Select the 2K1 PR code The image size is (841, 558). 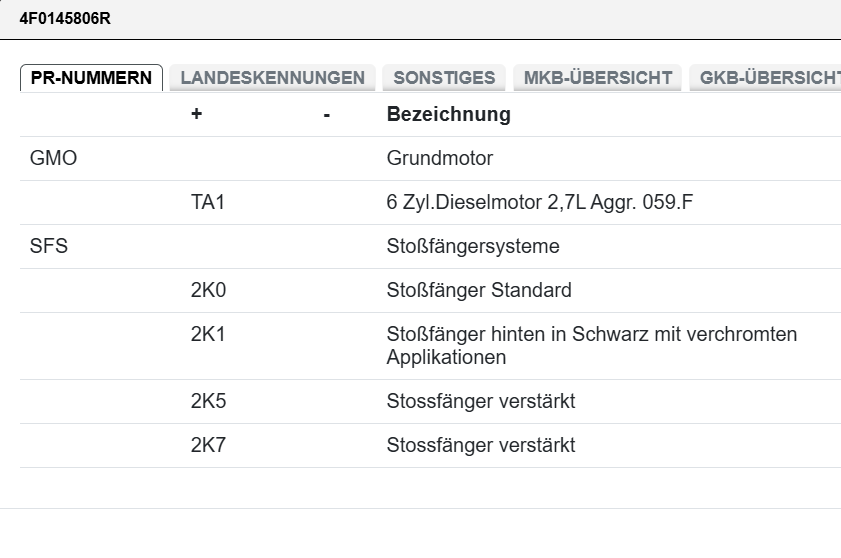coord(208,335)
